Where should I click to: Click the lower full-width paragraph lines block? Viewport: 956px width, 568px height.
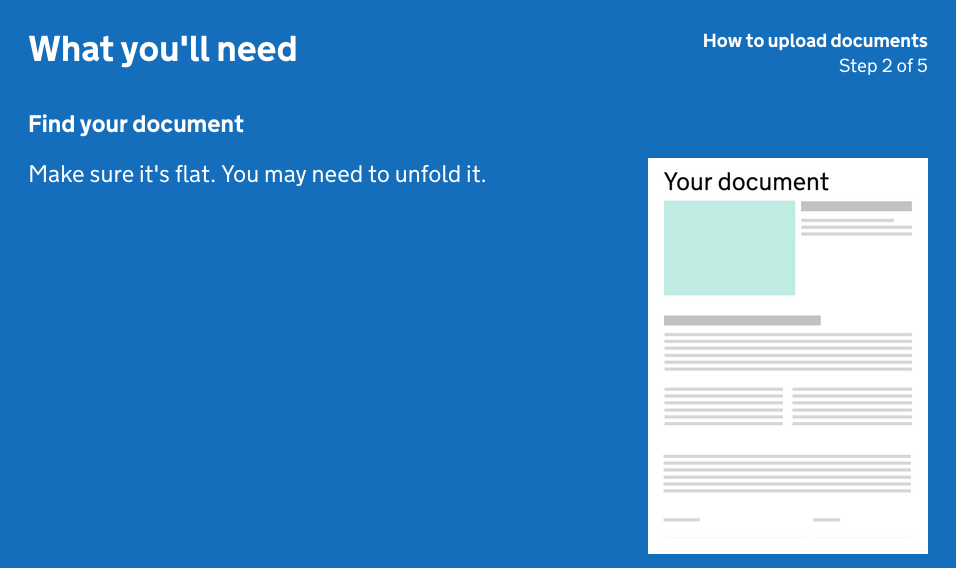tap(787, 473)
